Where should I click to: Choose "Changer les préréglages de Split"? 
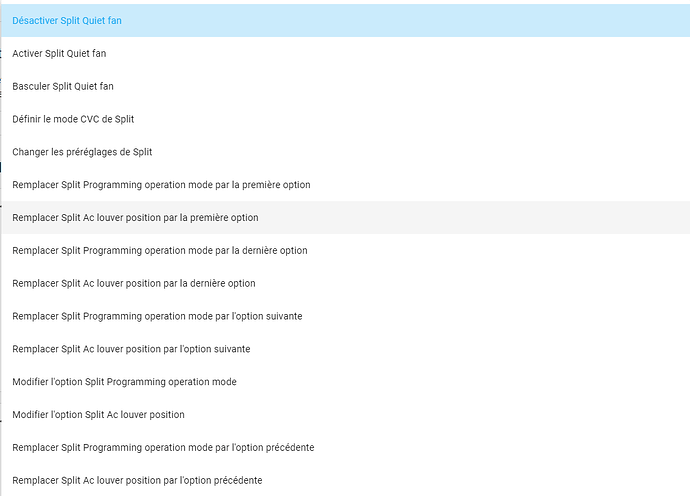click(x=82, y=152)
